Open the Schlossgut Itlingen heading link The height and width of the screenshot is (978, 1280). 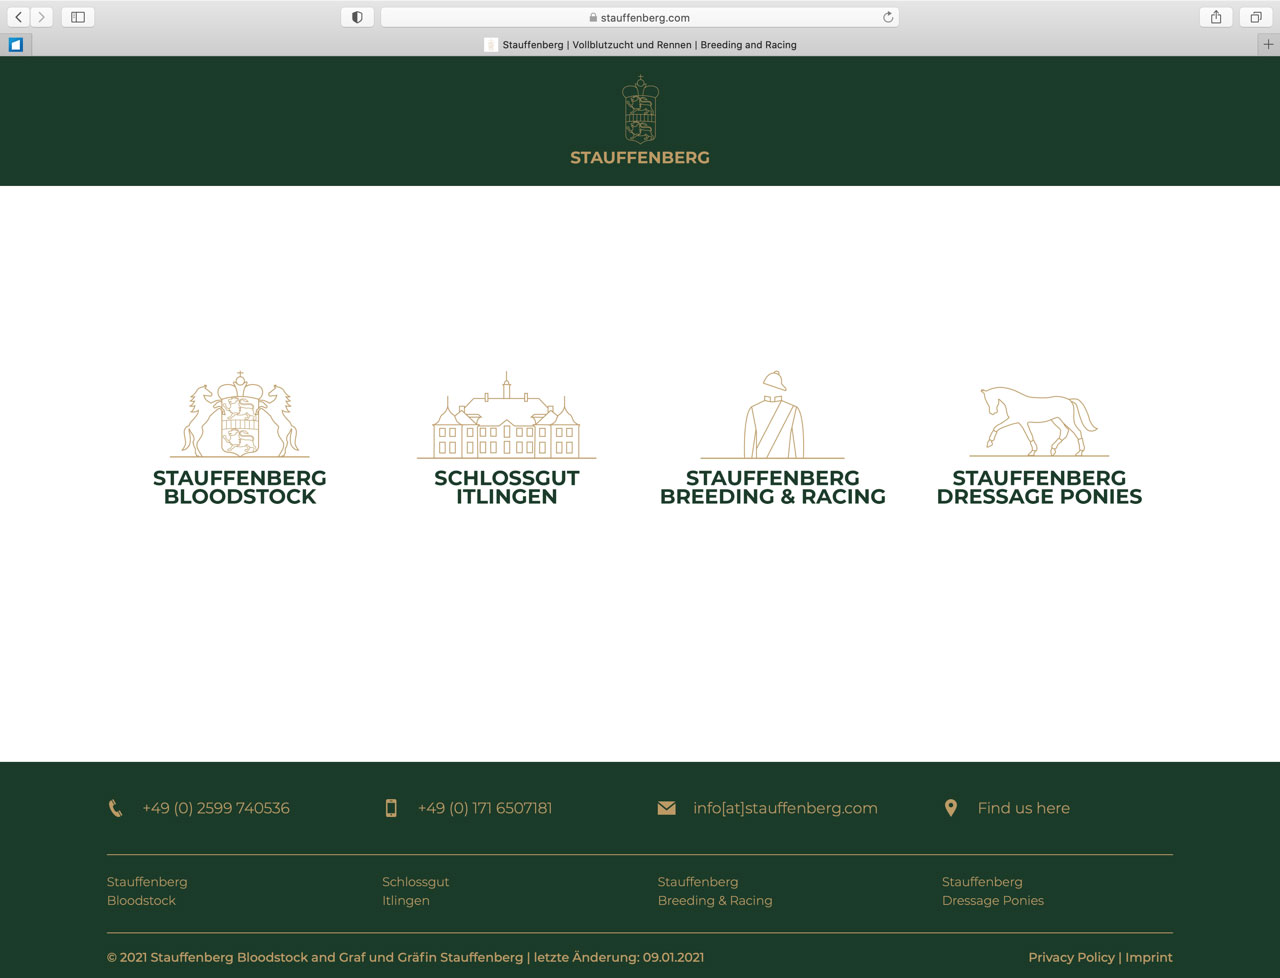[x=507, y=487]
